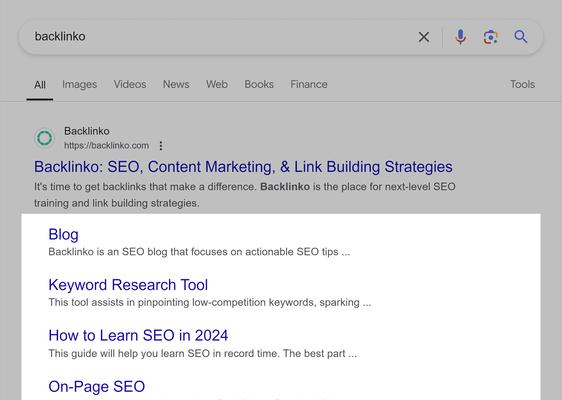Image resolution: width=562 pixels, height=400 pixels.
Task: Switch to the Books tab
Action: coord(259,84)
